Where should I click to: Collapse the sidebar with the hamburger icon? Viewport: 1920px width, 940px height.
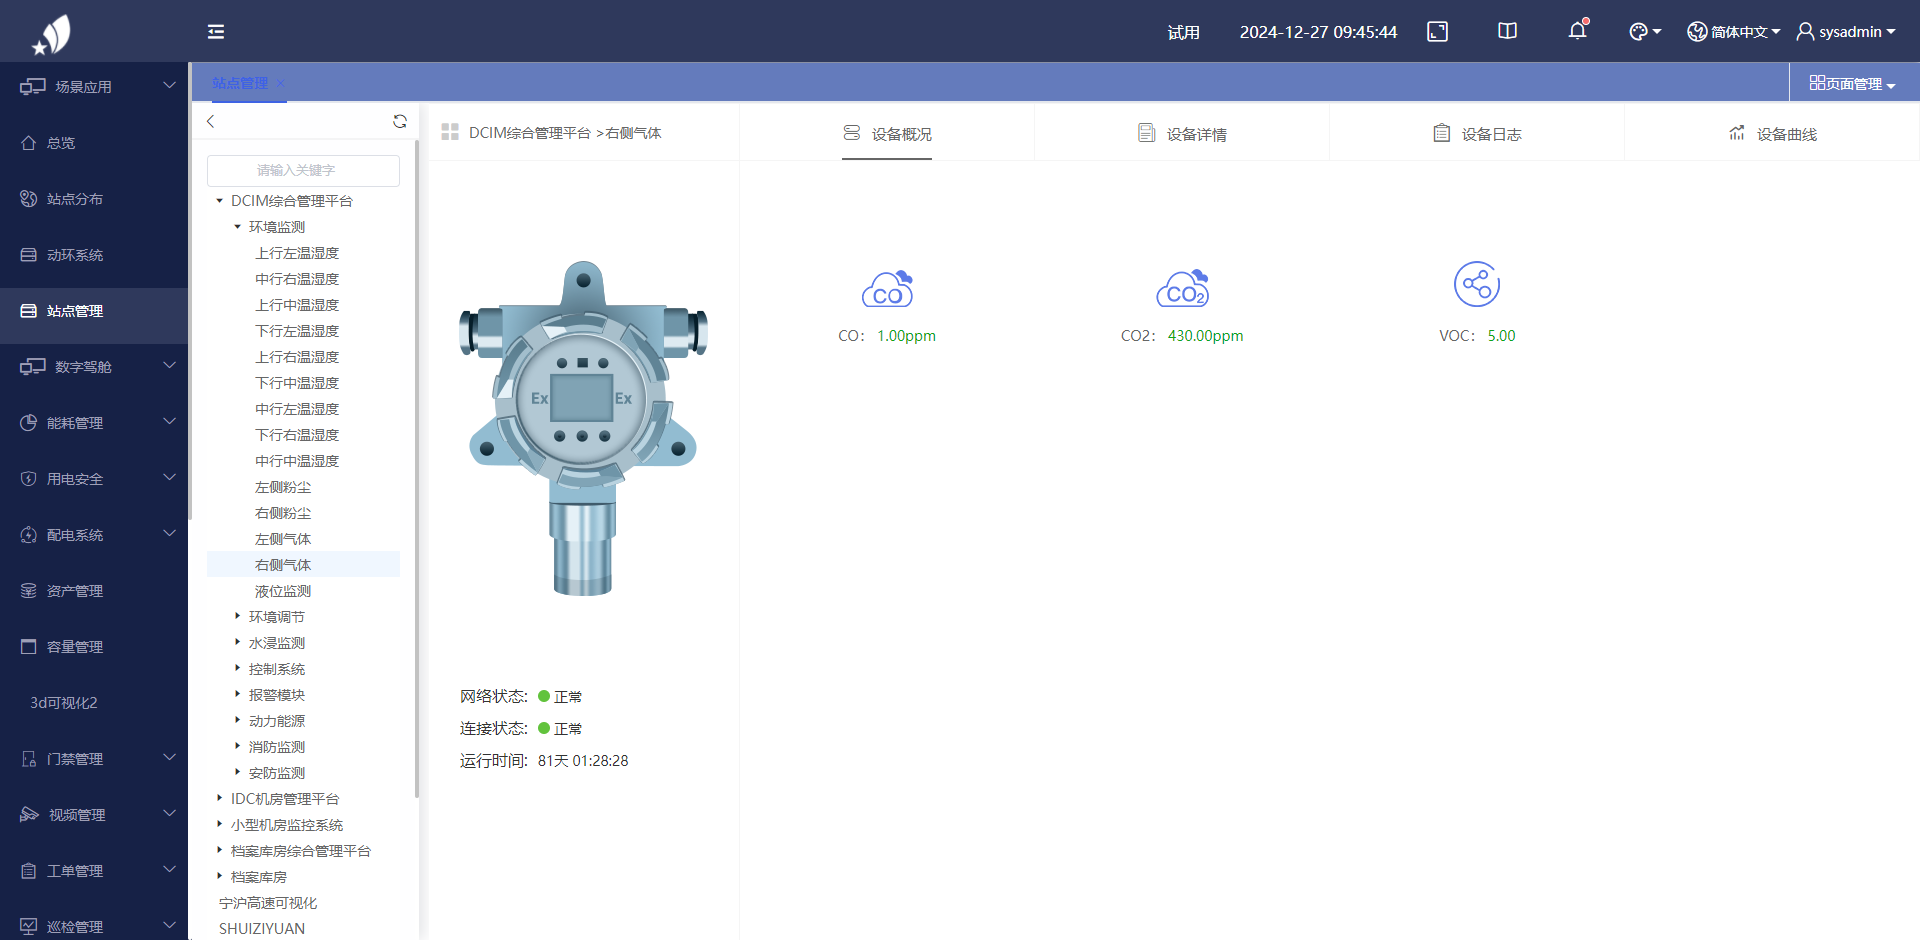tap(216, 32)
